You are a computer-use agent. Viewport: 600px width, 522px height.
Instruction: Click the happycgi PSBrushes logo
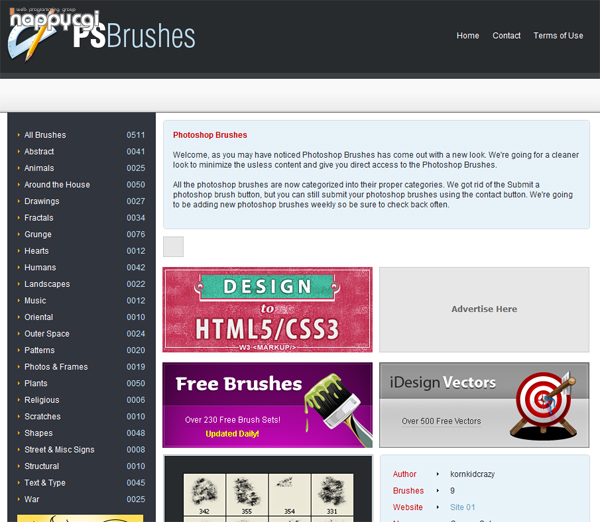(101, 34)
